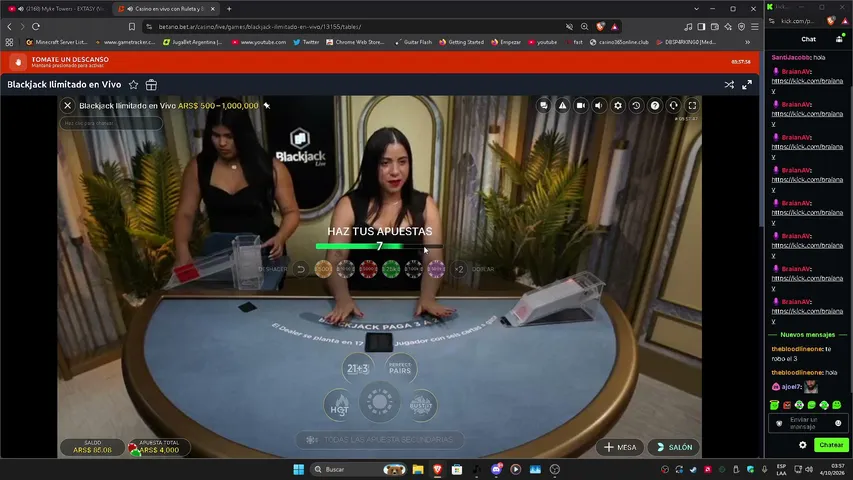Open the live support headset icon
853x480 pixels.
[x=673, y=106]
